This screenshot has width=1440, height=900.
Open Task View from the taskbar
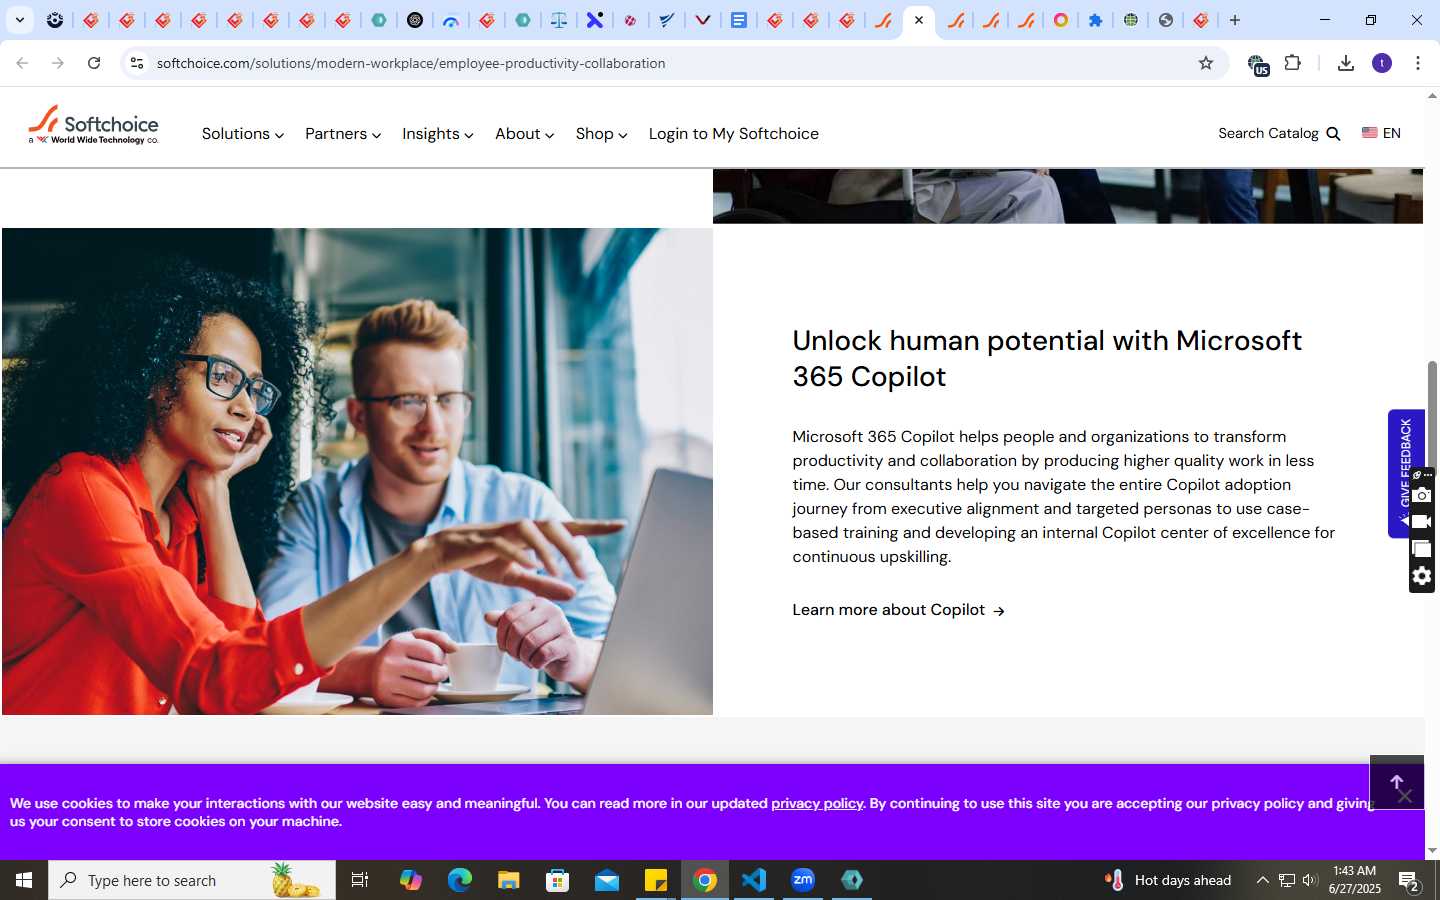click(x=360, y=880)
